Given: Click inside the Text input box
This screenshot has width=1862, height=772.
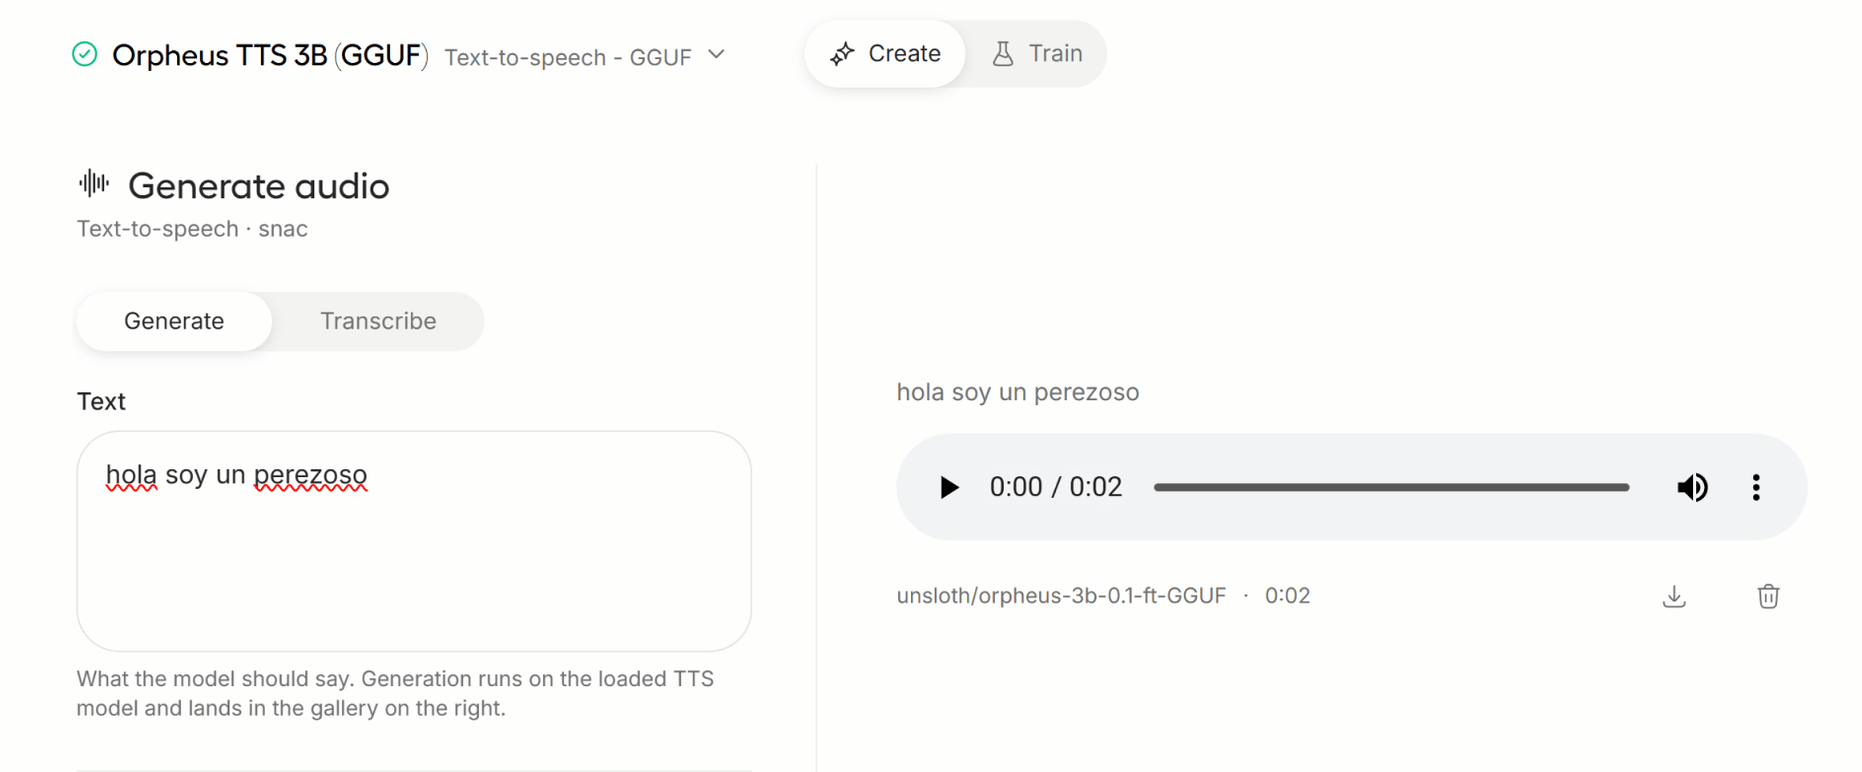Looking at the screenshot, I should 414,541.
